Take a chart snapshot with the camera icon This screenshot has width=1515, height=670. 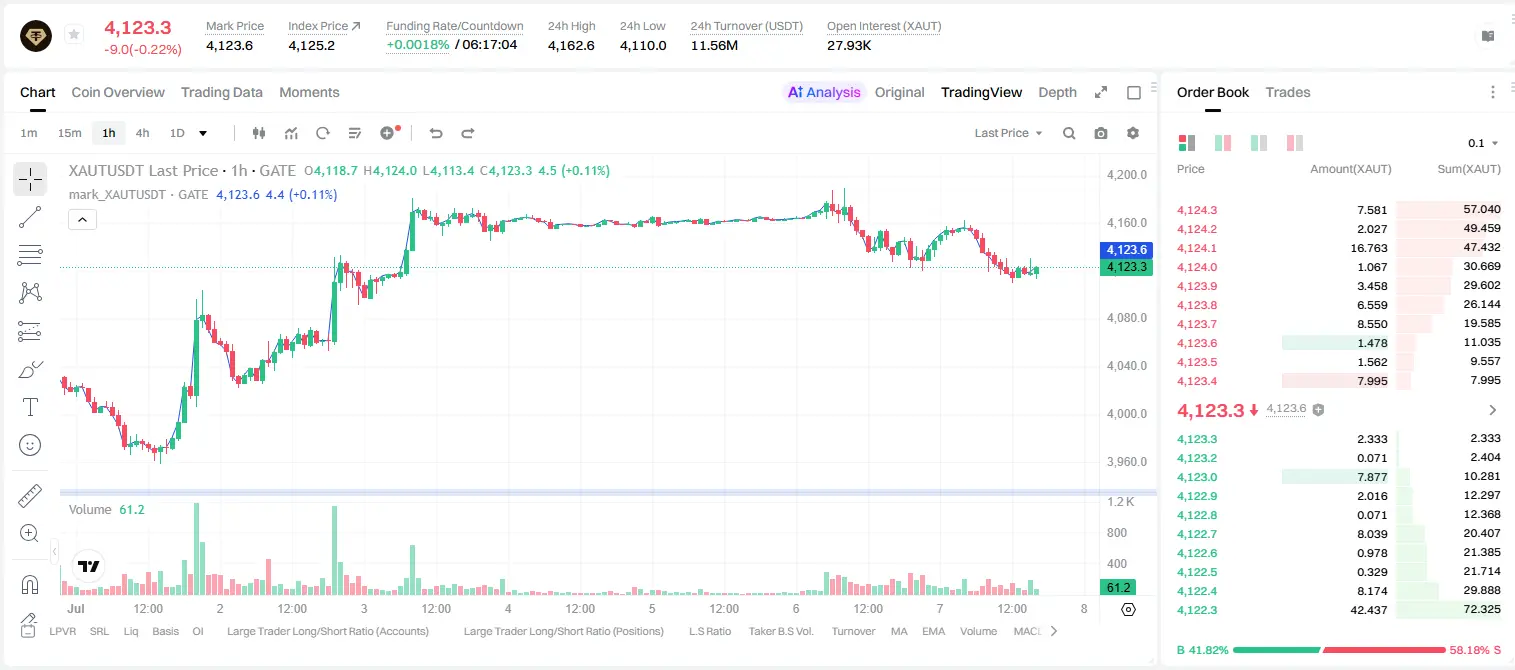coord(1101,133)
